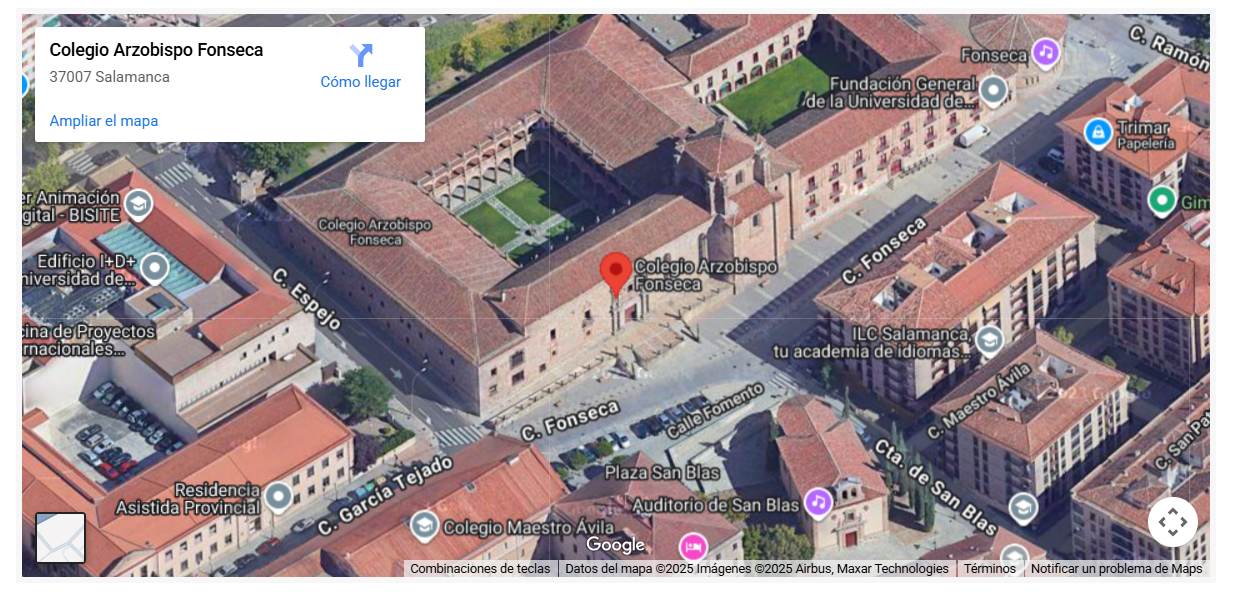This screenshot has width=1240, height=595.
Task: Click the Residencia Asistida Provincial marker icon
Action: coord(277,495)
